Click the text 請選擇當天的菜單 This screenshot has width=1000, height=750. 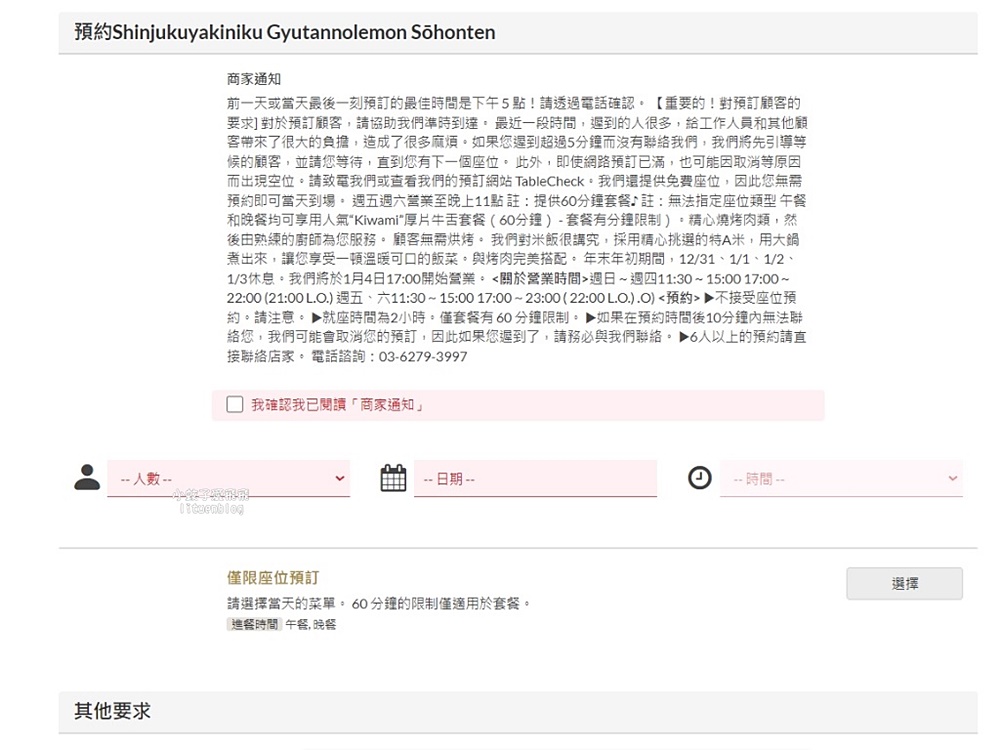pyautogui.click(x=281, y=603)
